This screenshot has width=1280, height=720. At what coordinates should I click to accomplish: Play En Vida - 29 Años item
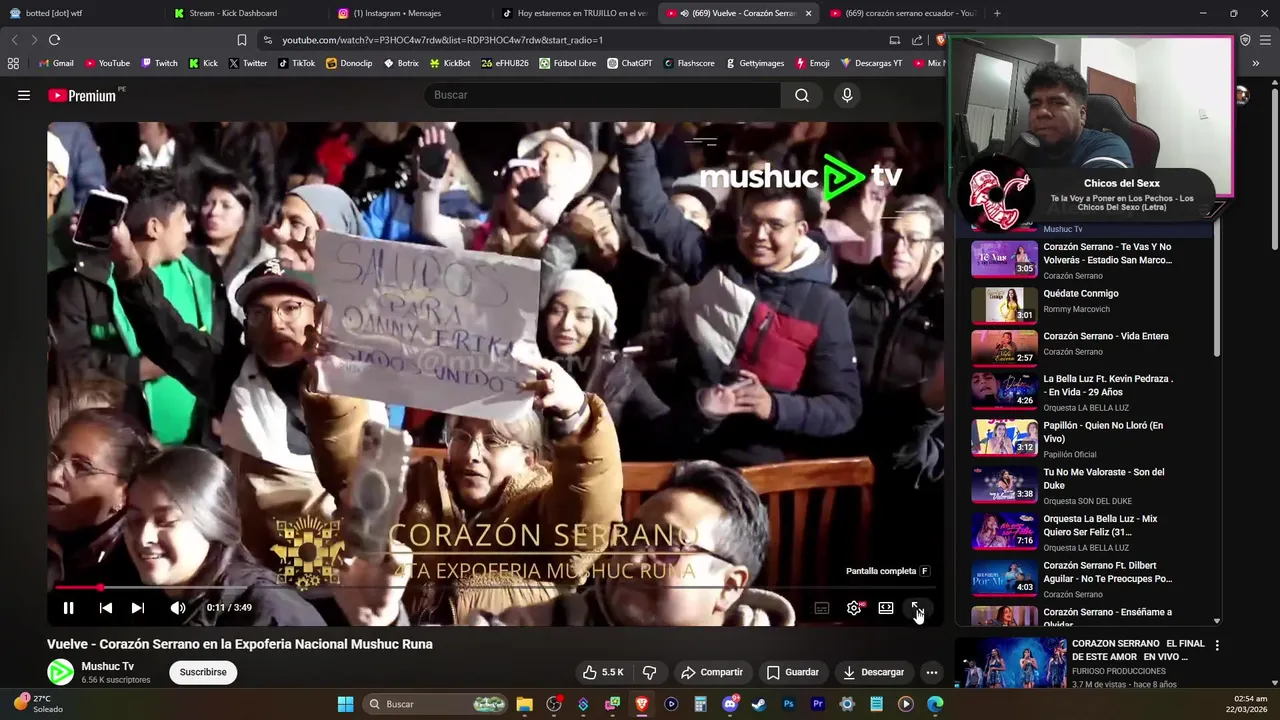click(x=1090, y=392)
